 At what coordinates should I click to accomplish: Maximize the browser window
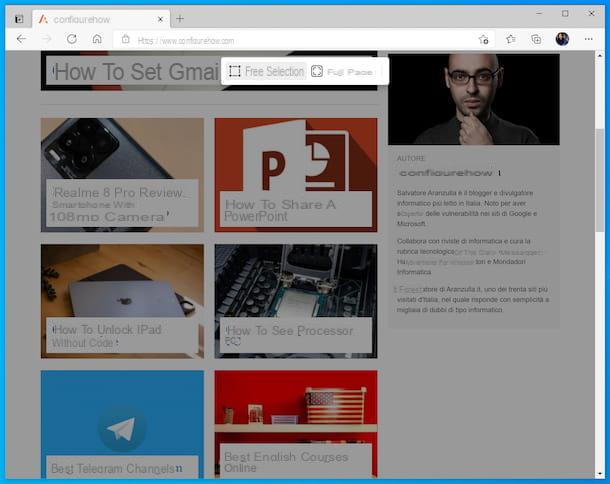[565, 14]
